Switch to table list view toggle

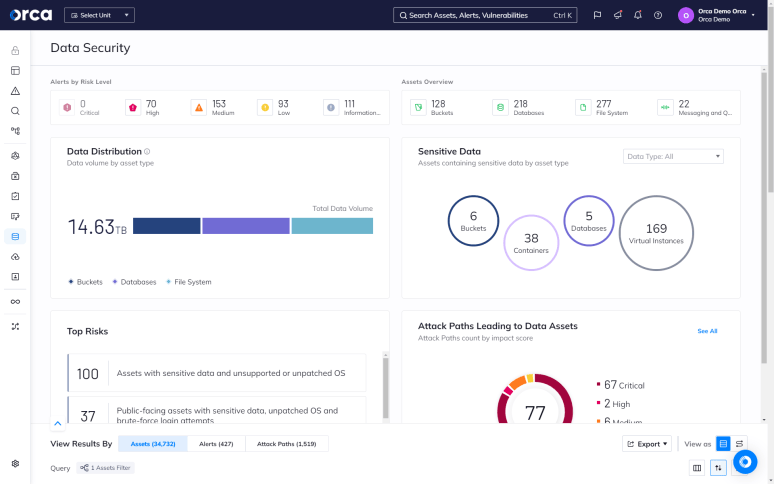(723, 444)
